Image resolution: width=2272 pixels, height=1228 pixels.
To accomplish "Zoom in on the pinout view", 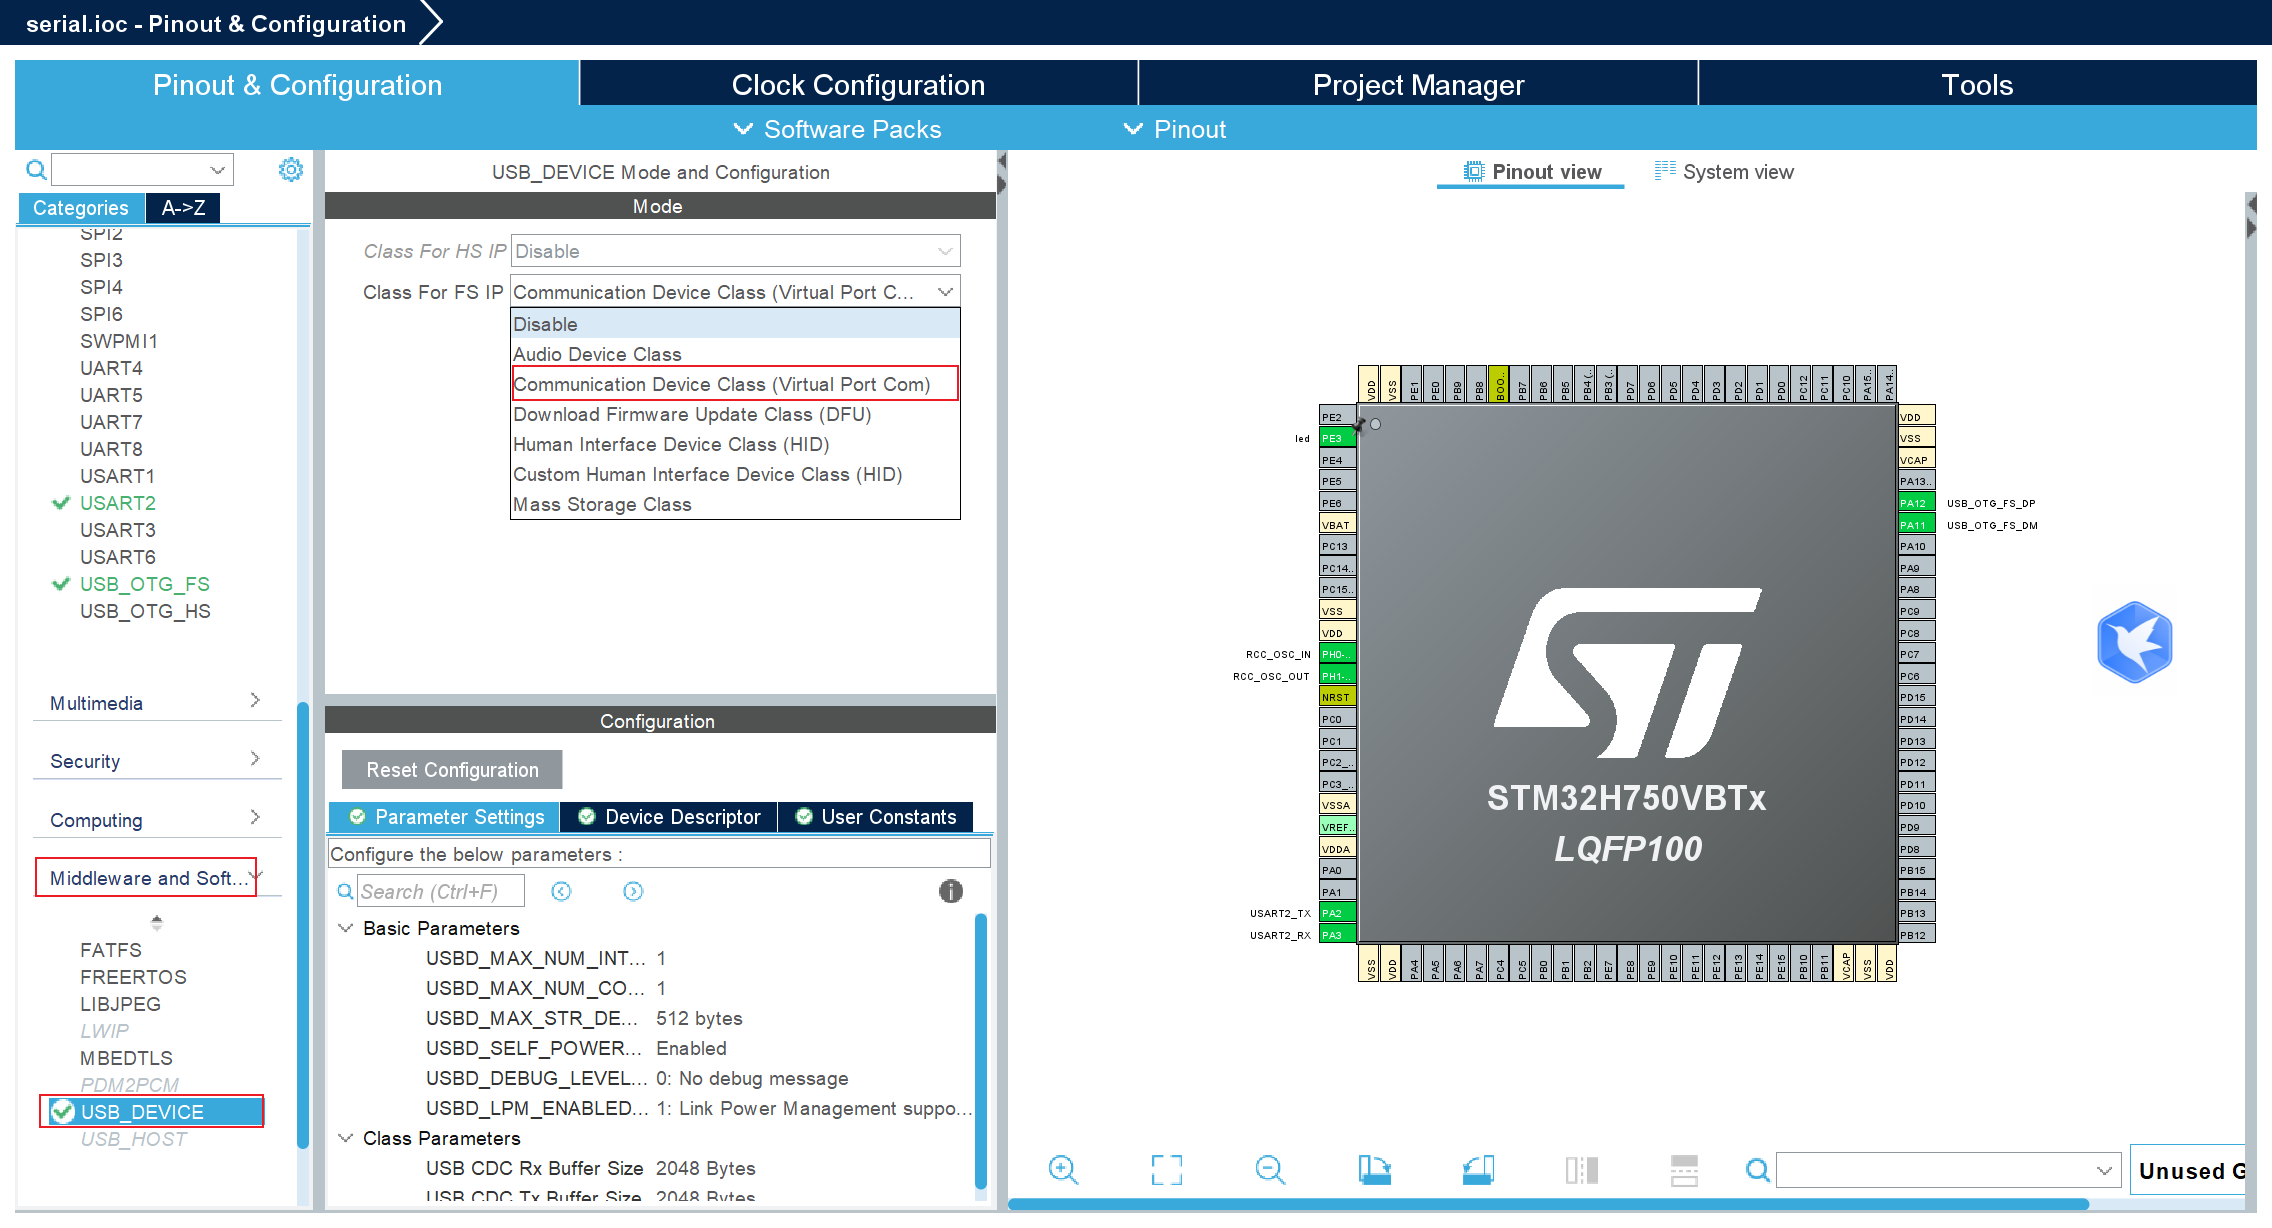I will 1063,1170.
